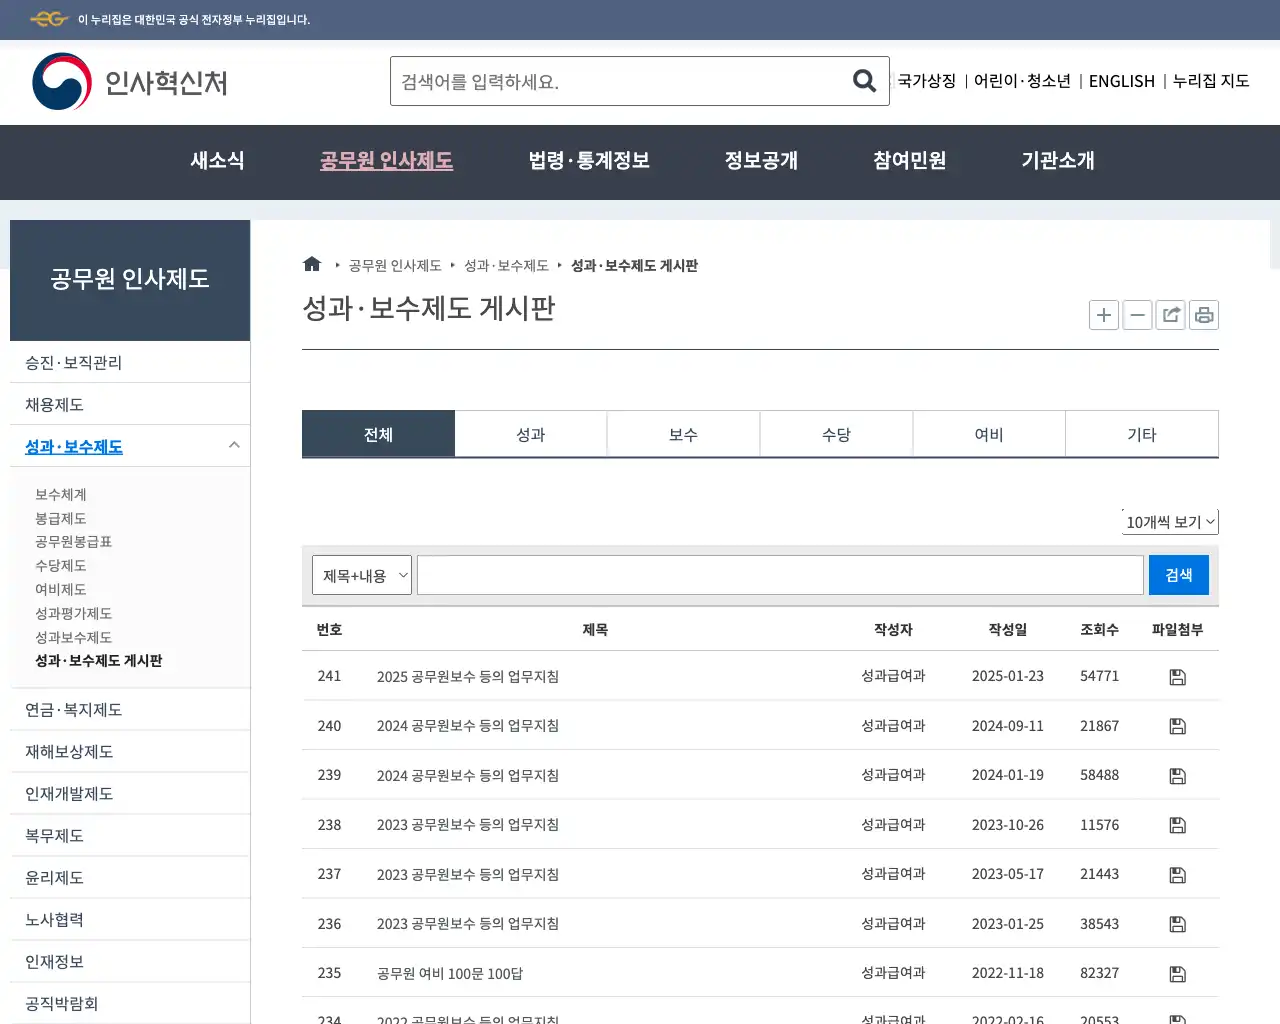Open 윤리제도 in the sidebar

pos(130,877)
